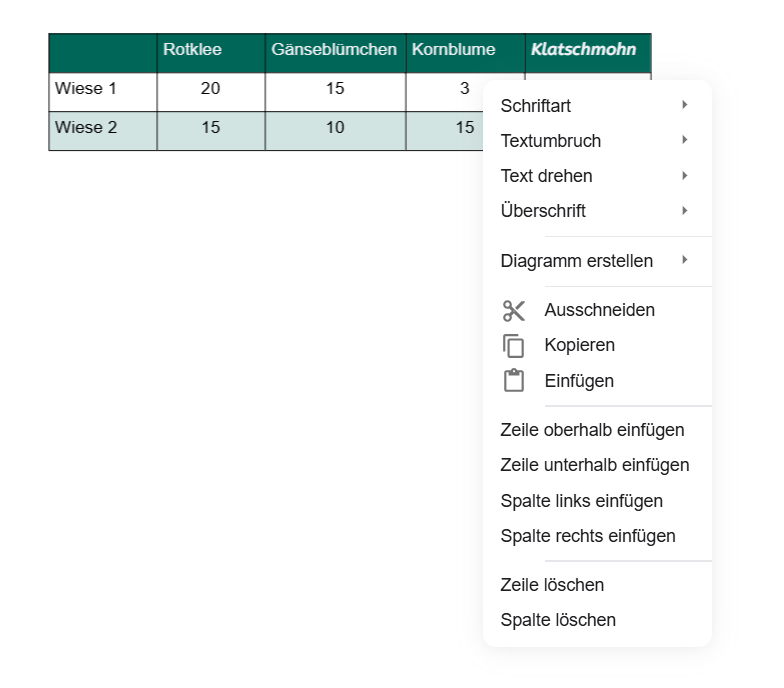This screenshot has width=784, height=688.
Task: Expand the Schriftart submenu arrow
Action: coord(684,104)
